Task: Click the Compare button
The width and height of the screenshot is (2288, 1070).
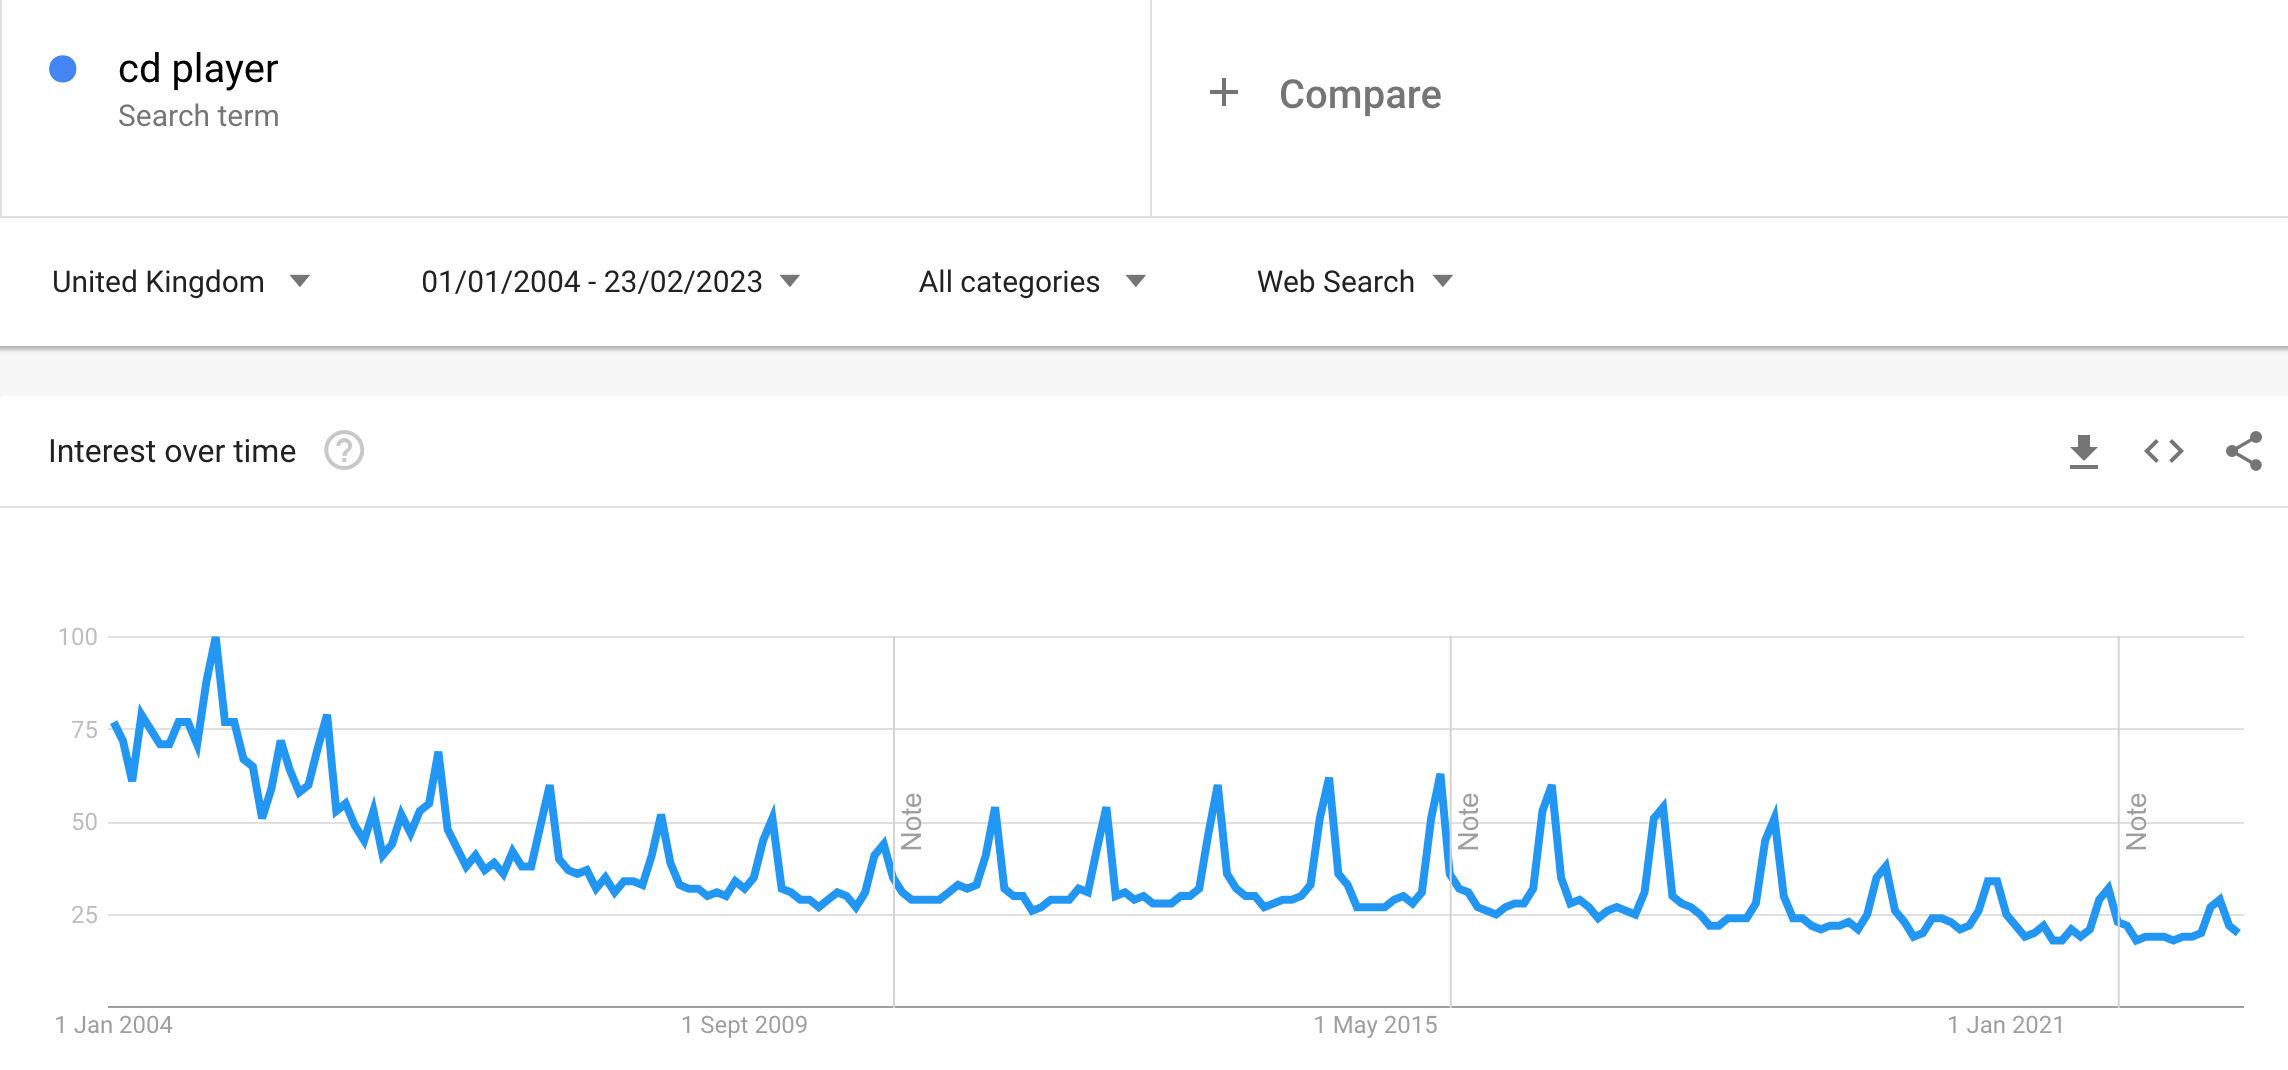Action: click(x=1359, y=95)
